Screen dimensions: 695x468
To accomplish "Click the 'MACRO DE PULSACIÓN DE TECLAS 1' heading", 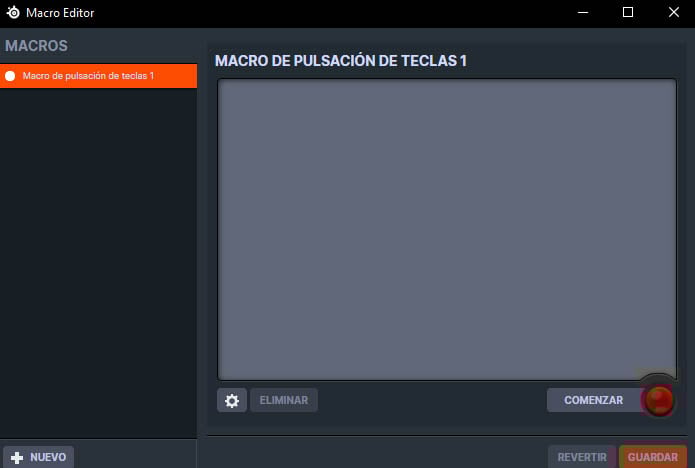I will 341,61.
